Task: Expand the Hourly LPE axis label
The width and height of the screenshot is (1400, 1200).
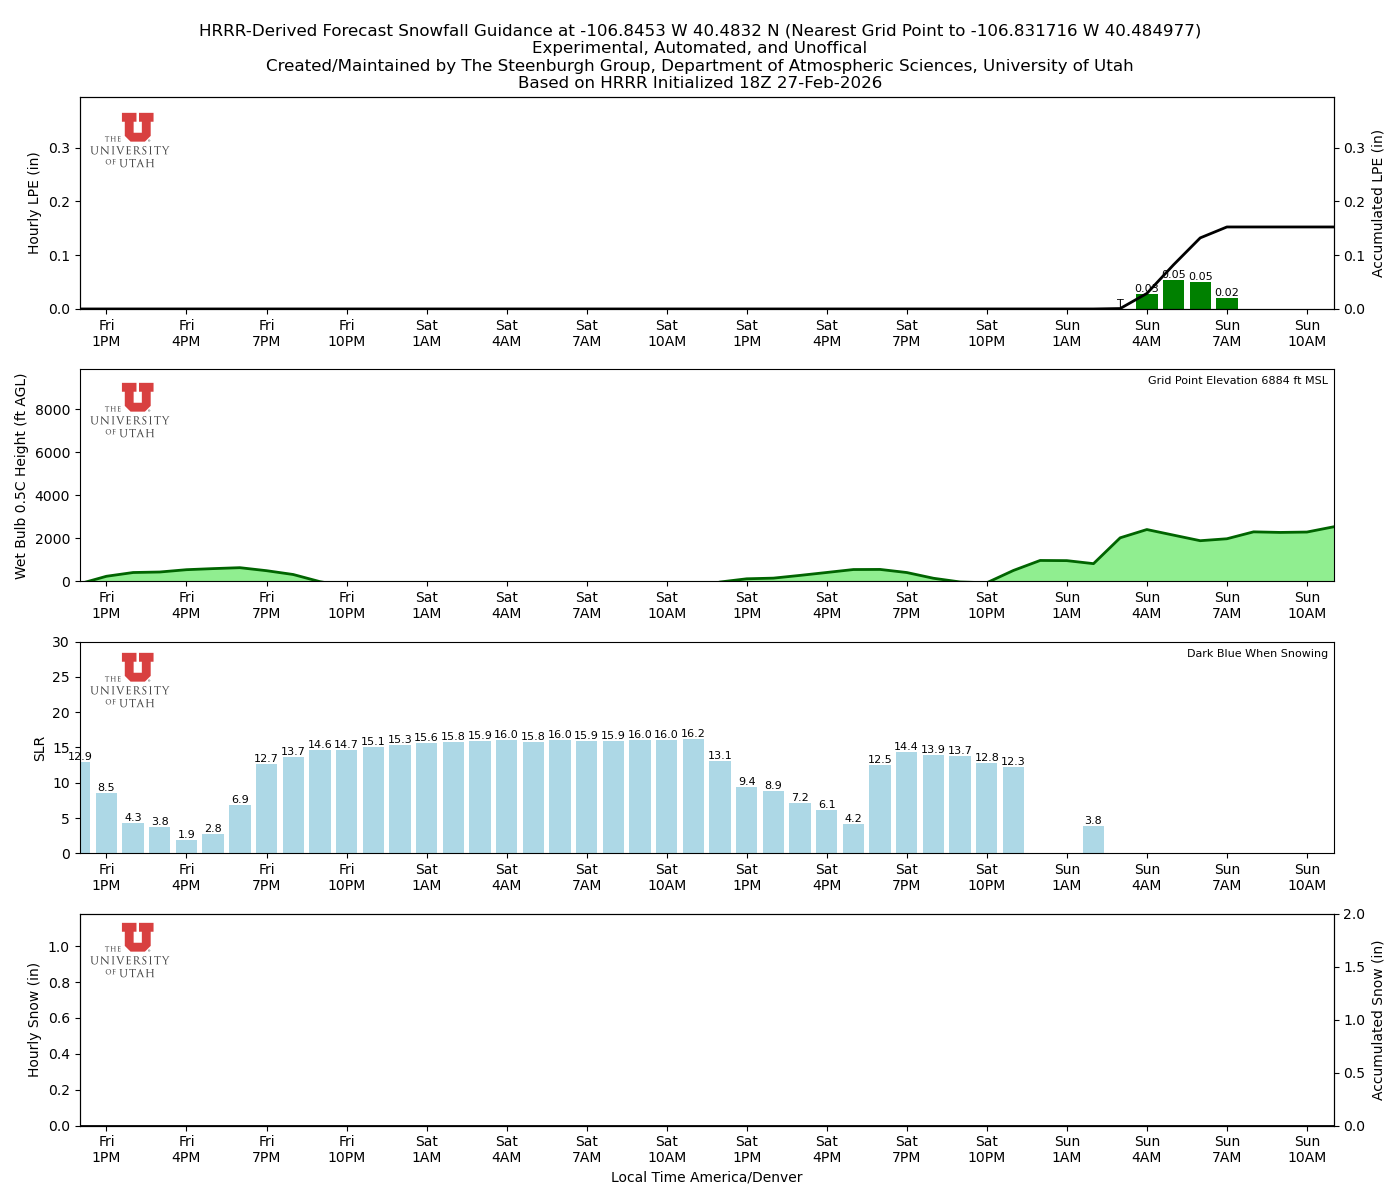Action: (x=35, y=200)
